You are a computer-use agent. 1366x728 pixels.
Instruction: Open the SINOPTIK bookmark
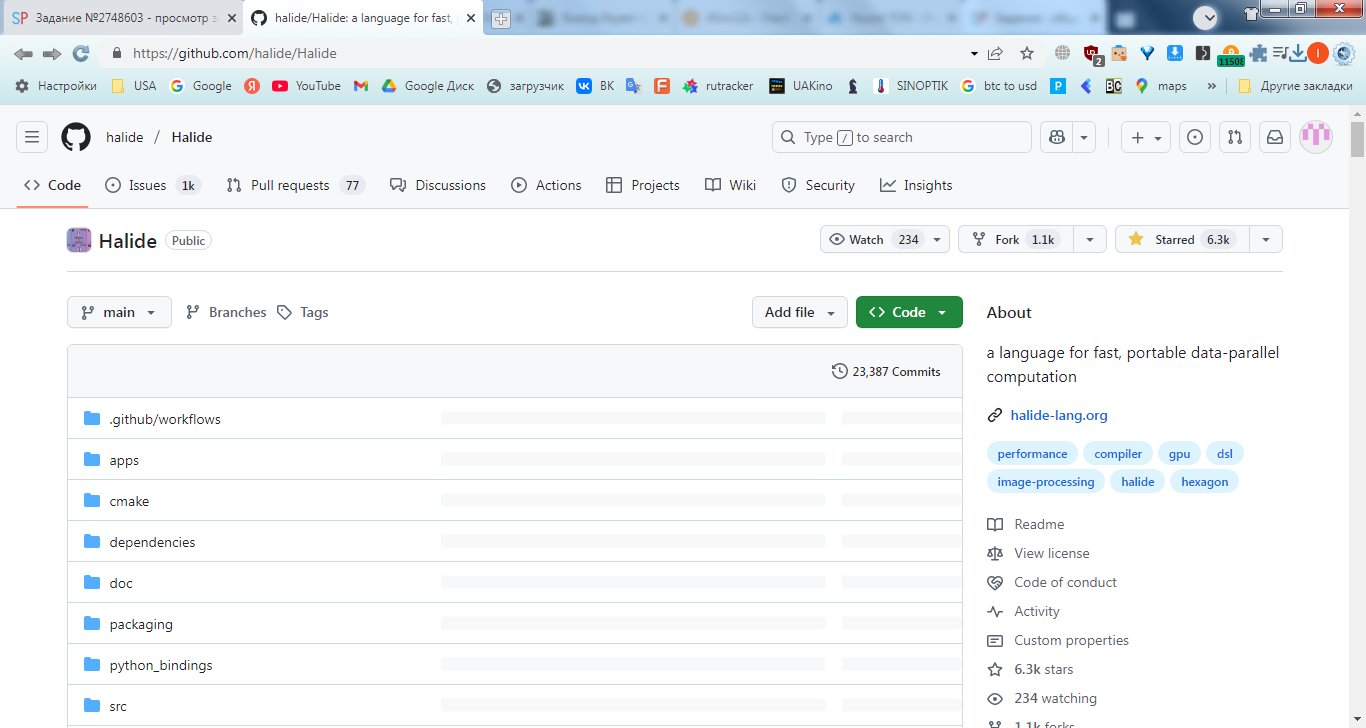point(911,86)
